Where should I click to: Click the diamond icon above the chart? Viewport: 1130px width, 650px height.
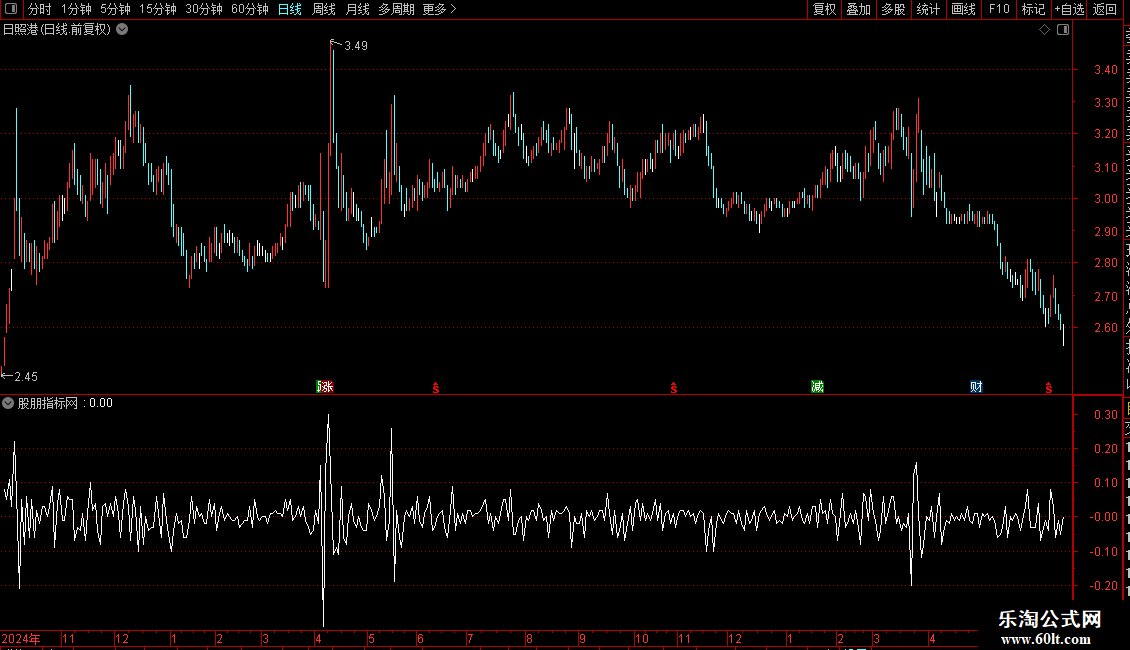(x=1044, y=30)
